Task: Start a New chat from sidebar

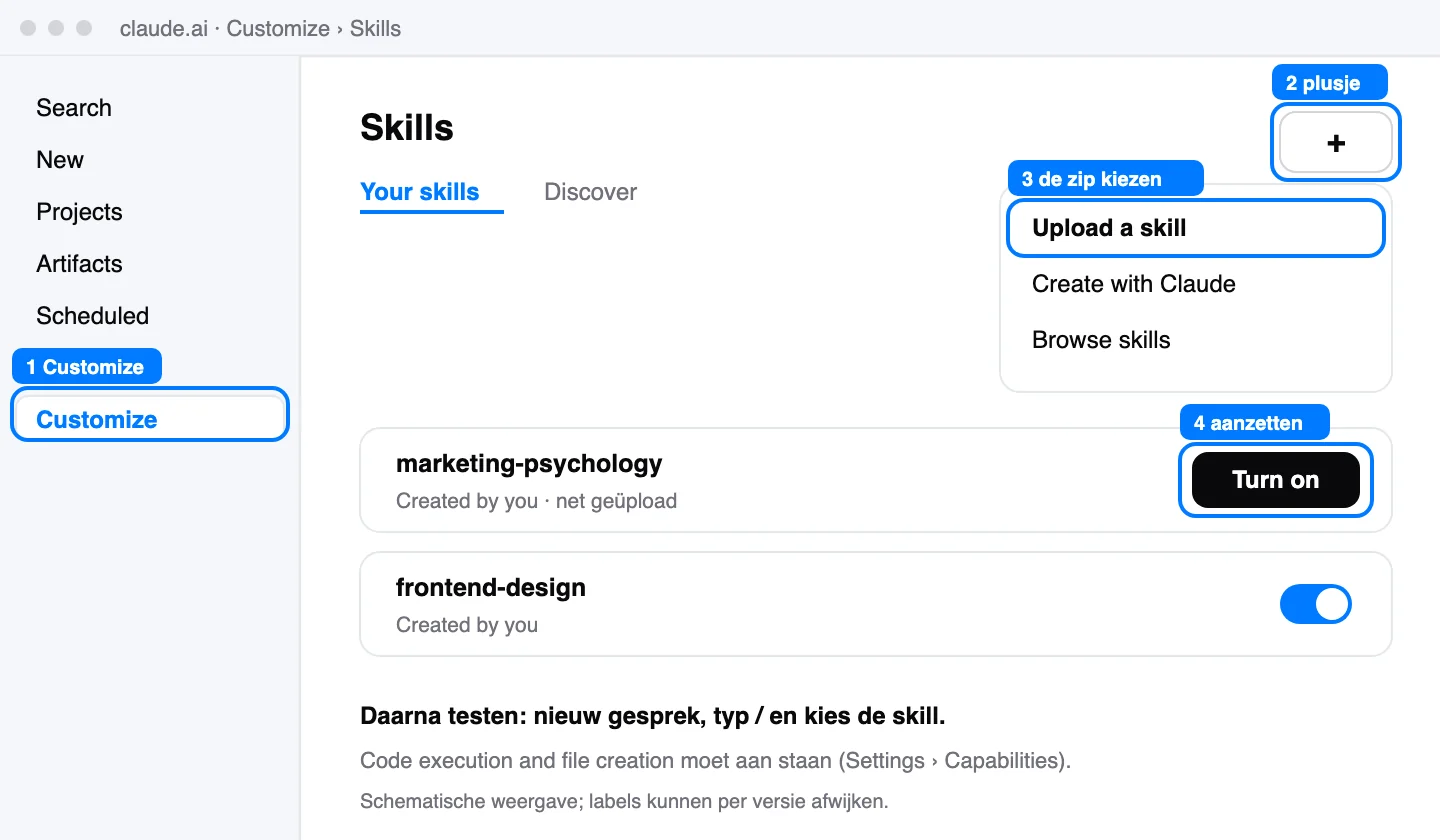Action: 60,160
